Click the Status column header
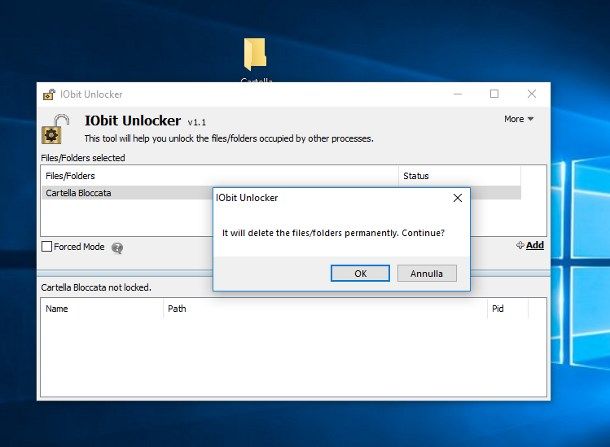 click(x=459, y=176)
